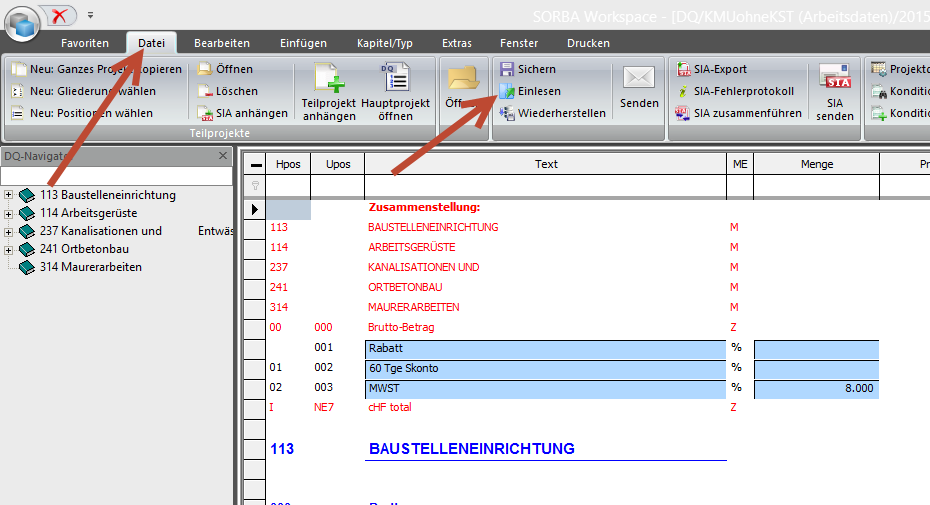Open SIA-Fehlerprotokoll
The width and height of the screenshot is (930, 505).
click(x=684, y=91)
